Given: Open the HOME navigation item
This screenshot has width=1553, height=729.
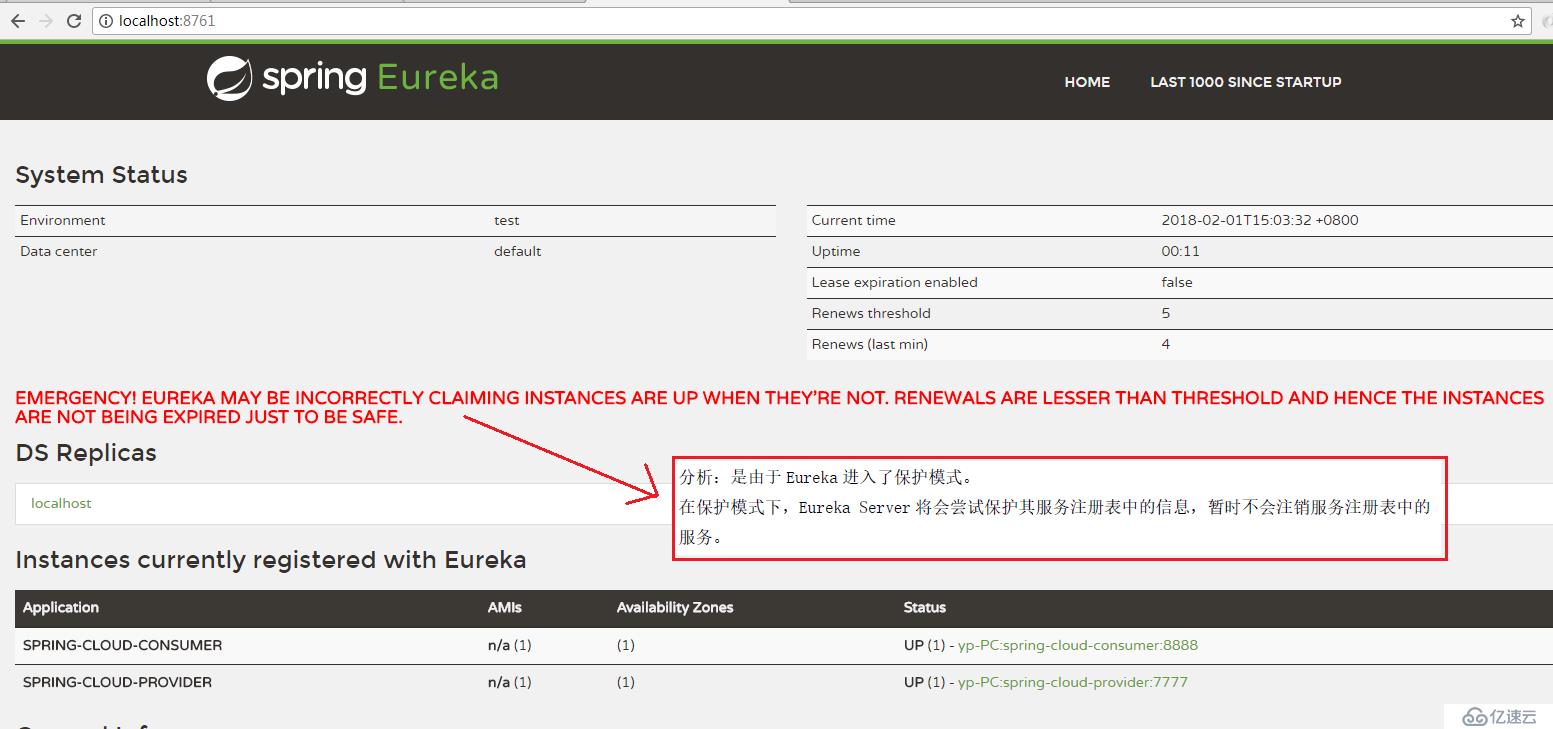Looking at the screenshot, I should point(1087,82).
